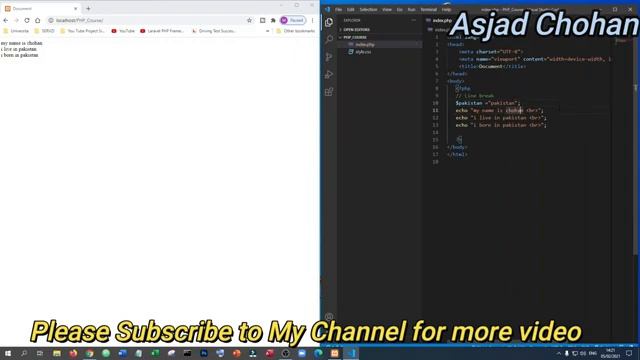Open the Driving Test Succes... bookmark
640x360 pixels.
[x=213, y=31]
